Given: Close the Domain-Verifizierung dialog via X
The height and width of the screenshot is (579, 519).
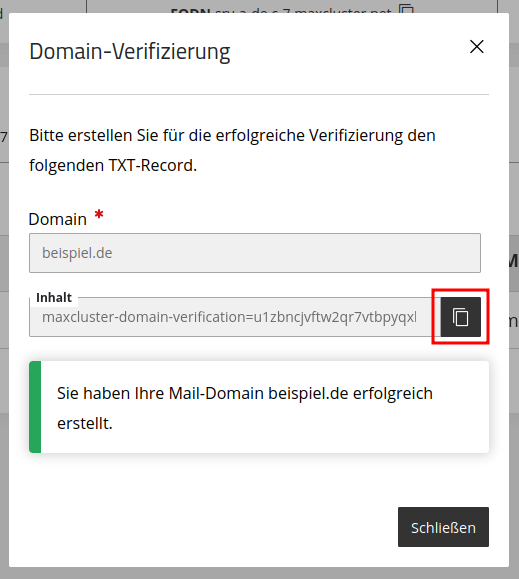Looking at the screenshot, I should [x=477, y=47].
